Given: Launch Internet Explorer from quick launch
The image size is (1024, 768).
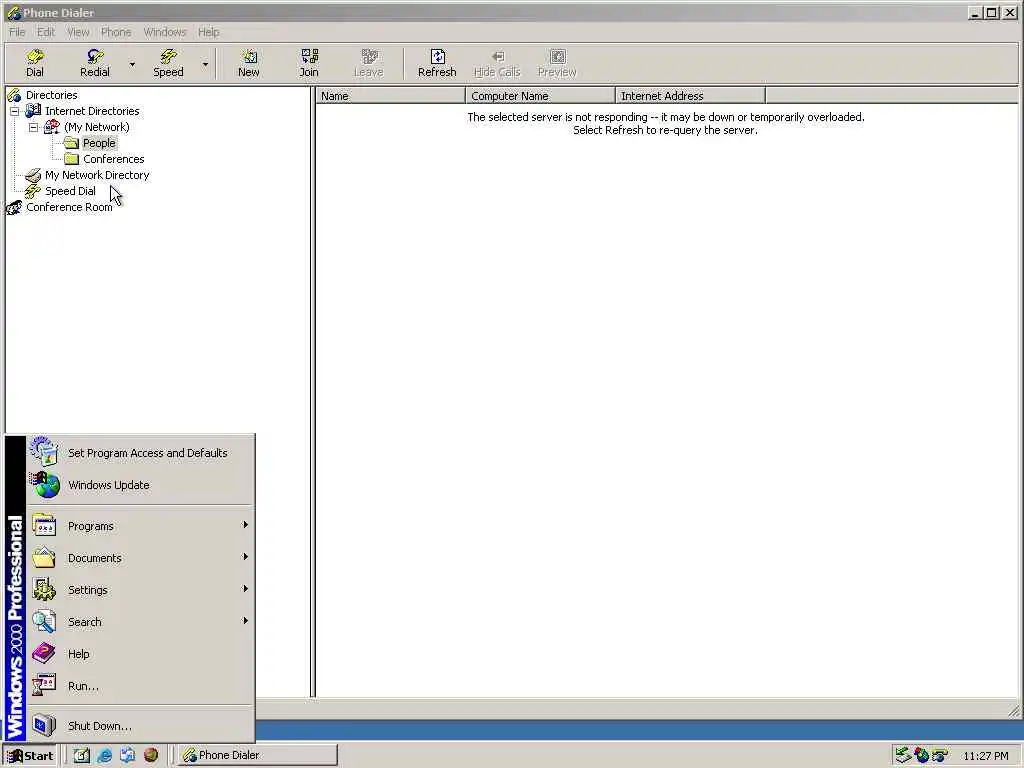Looking at the screenshot, I should (x=104, y=756).
